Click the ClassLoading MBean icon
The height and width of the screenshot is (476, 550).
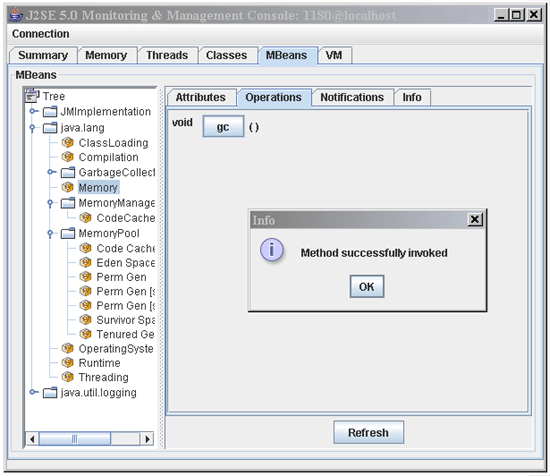click(x=67, y=143)
